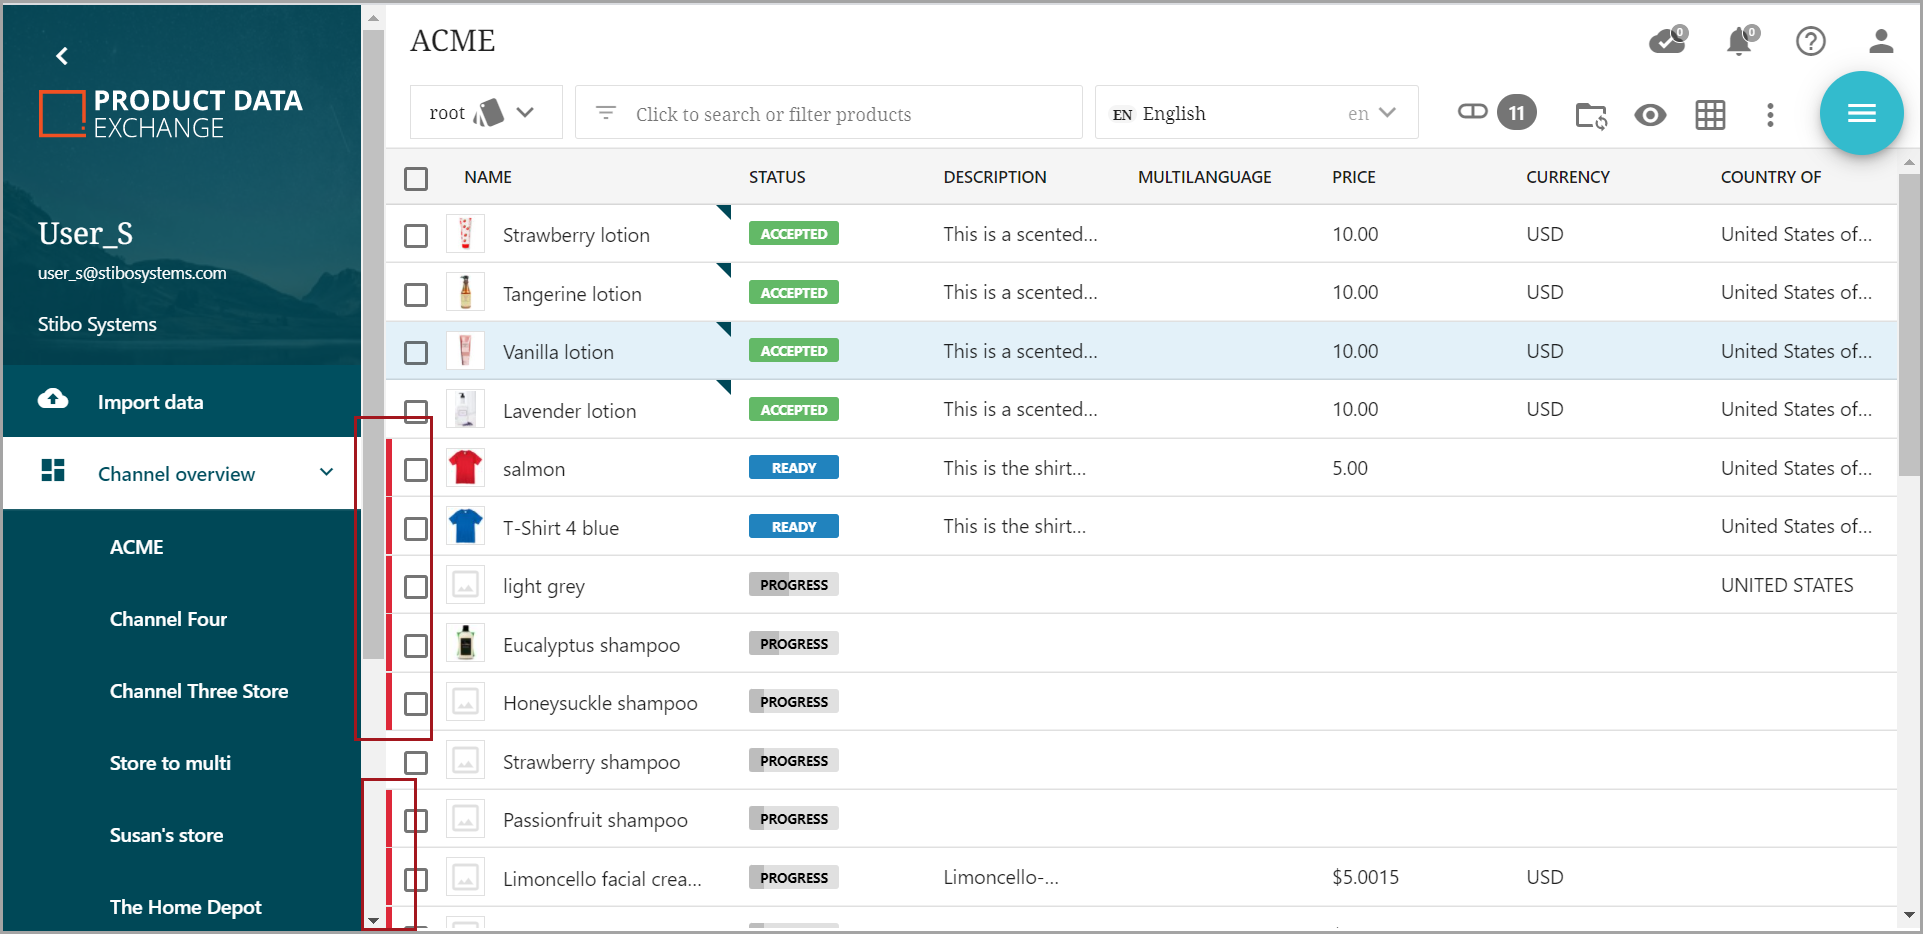The image size is (1923, 934).
Task: Click the product search filter field
Action: coord(828,114)
